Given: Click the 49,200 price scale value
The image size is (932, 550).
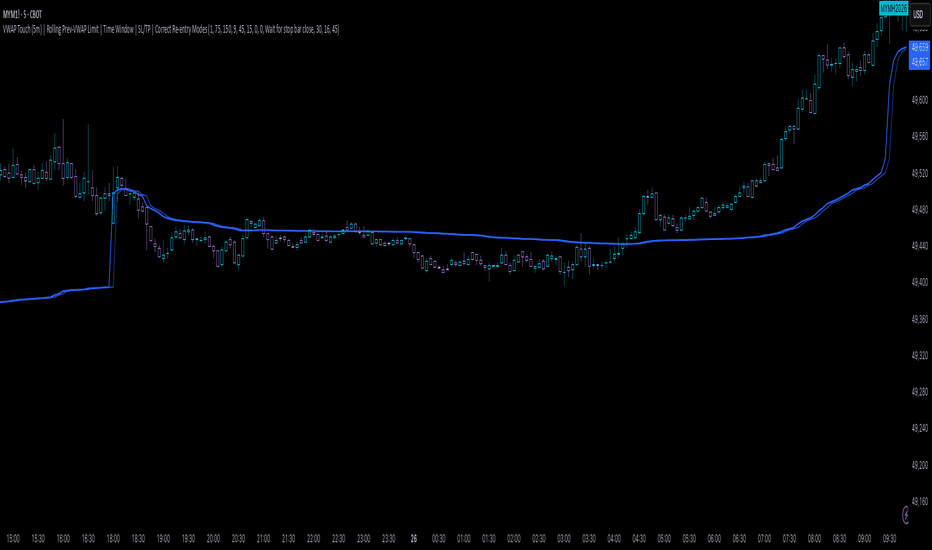Looking at the screenshot, I should tap(920, 465).
